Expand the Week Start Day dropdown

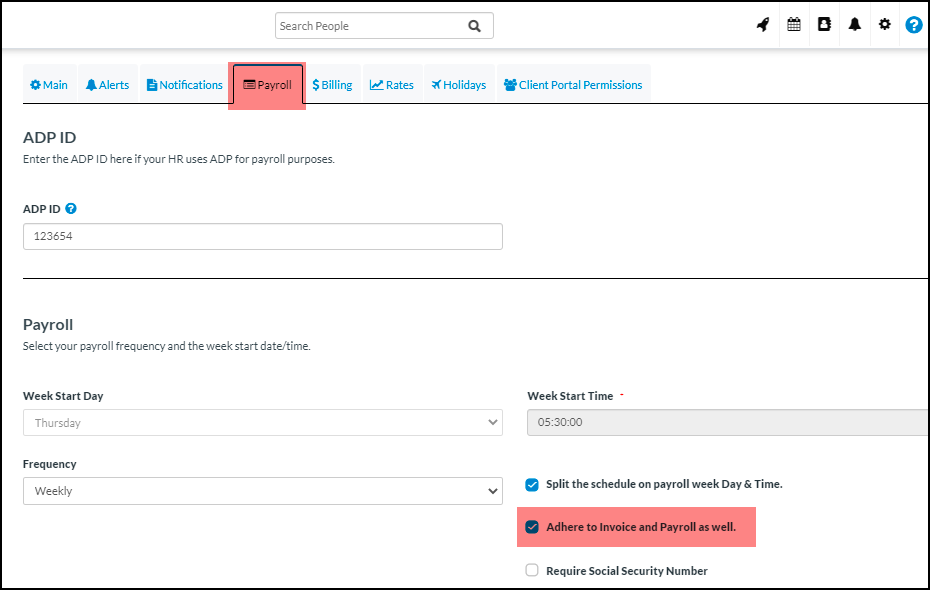[263, 423]
